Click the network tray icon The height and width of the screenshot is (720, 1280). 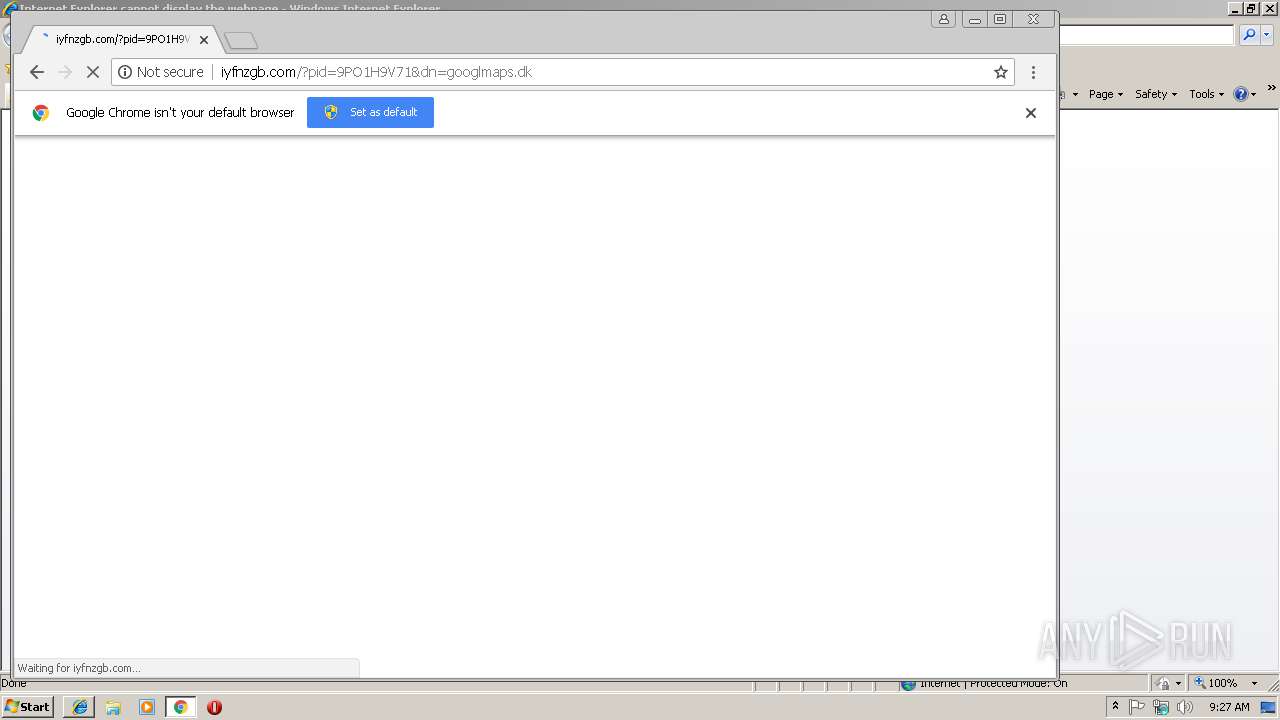[x=1161, y=707]
